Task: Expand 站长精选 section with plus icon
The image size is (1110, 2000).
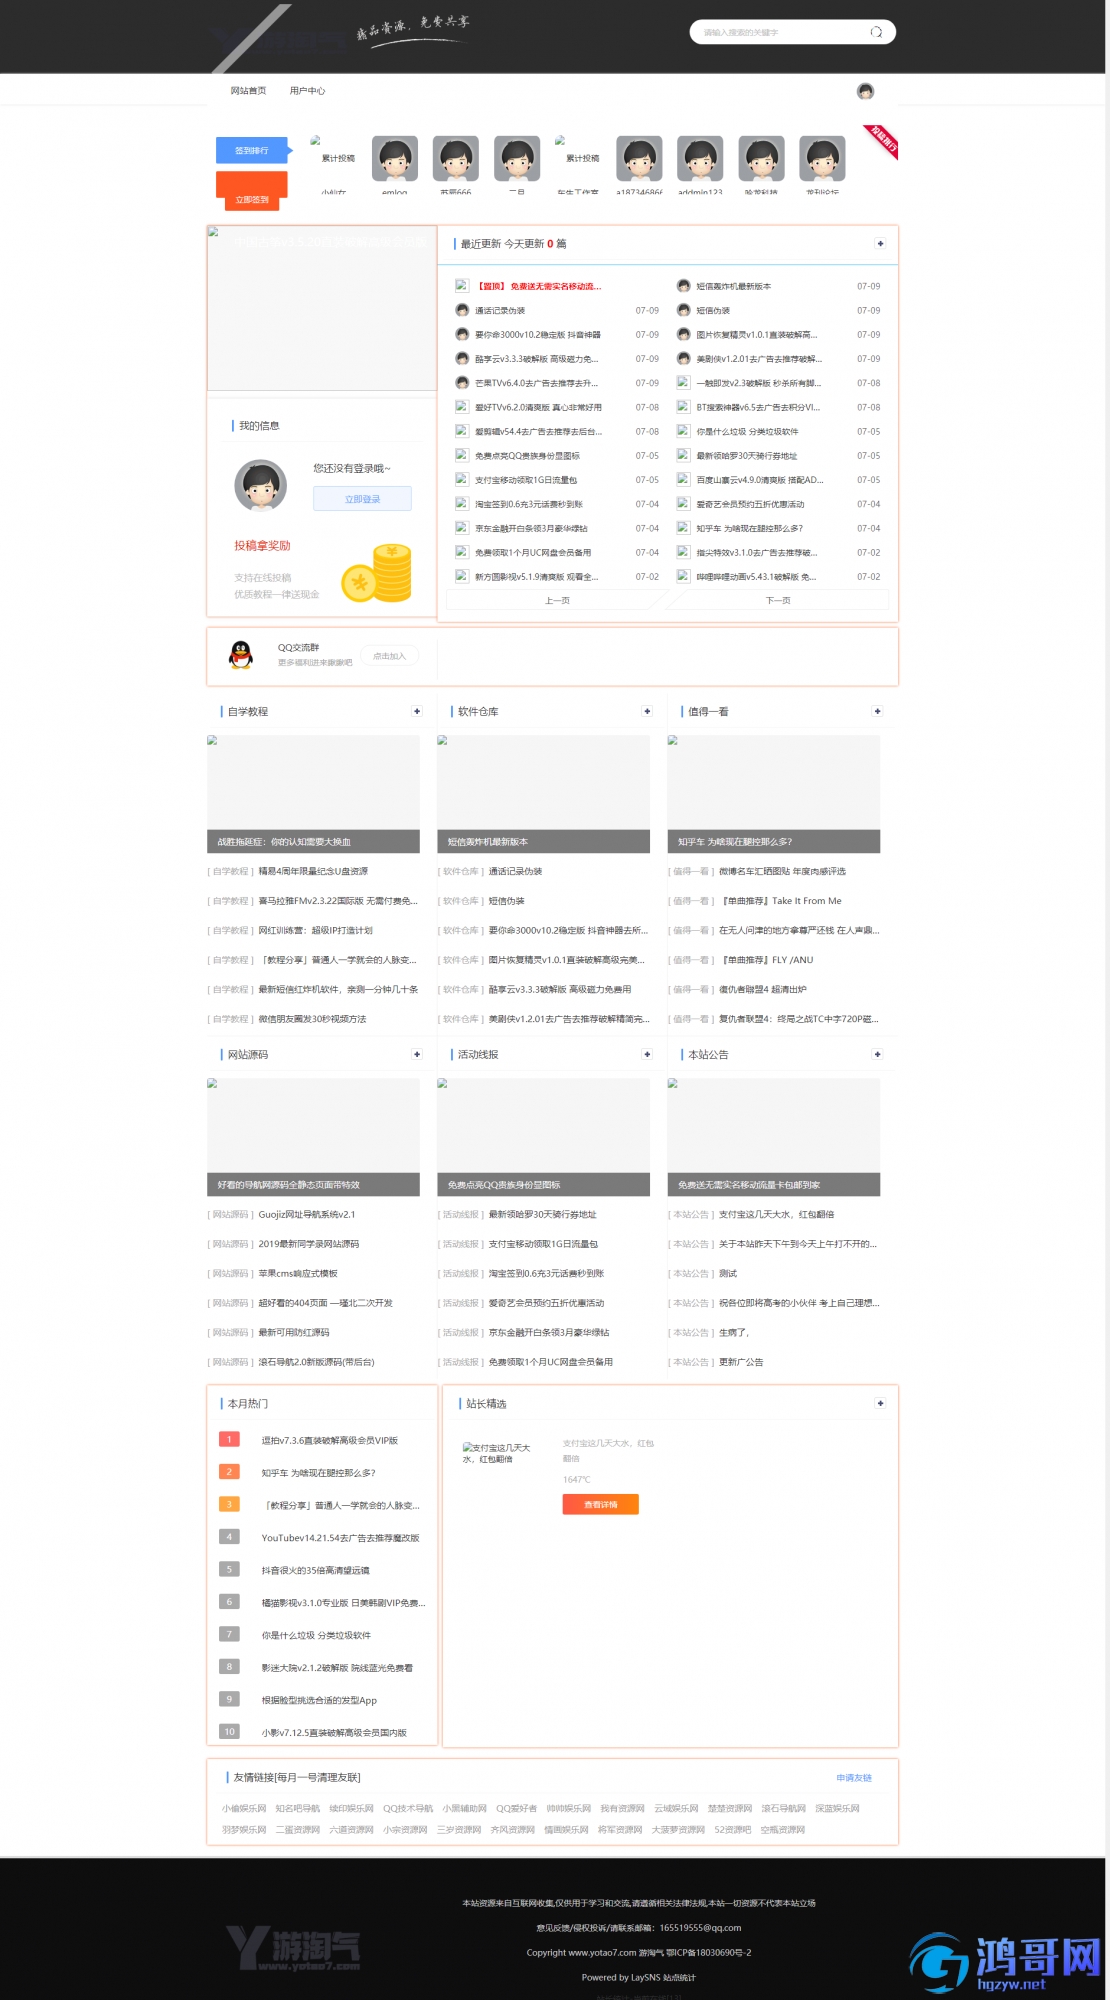Action: pyautogui.click(x=880, y=1403)
